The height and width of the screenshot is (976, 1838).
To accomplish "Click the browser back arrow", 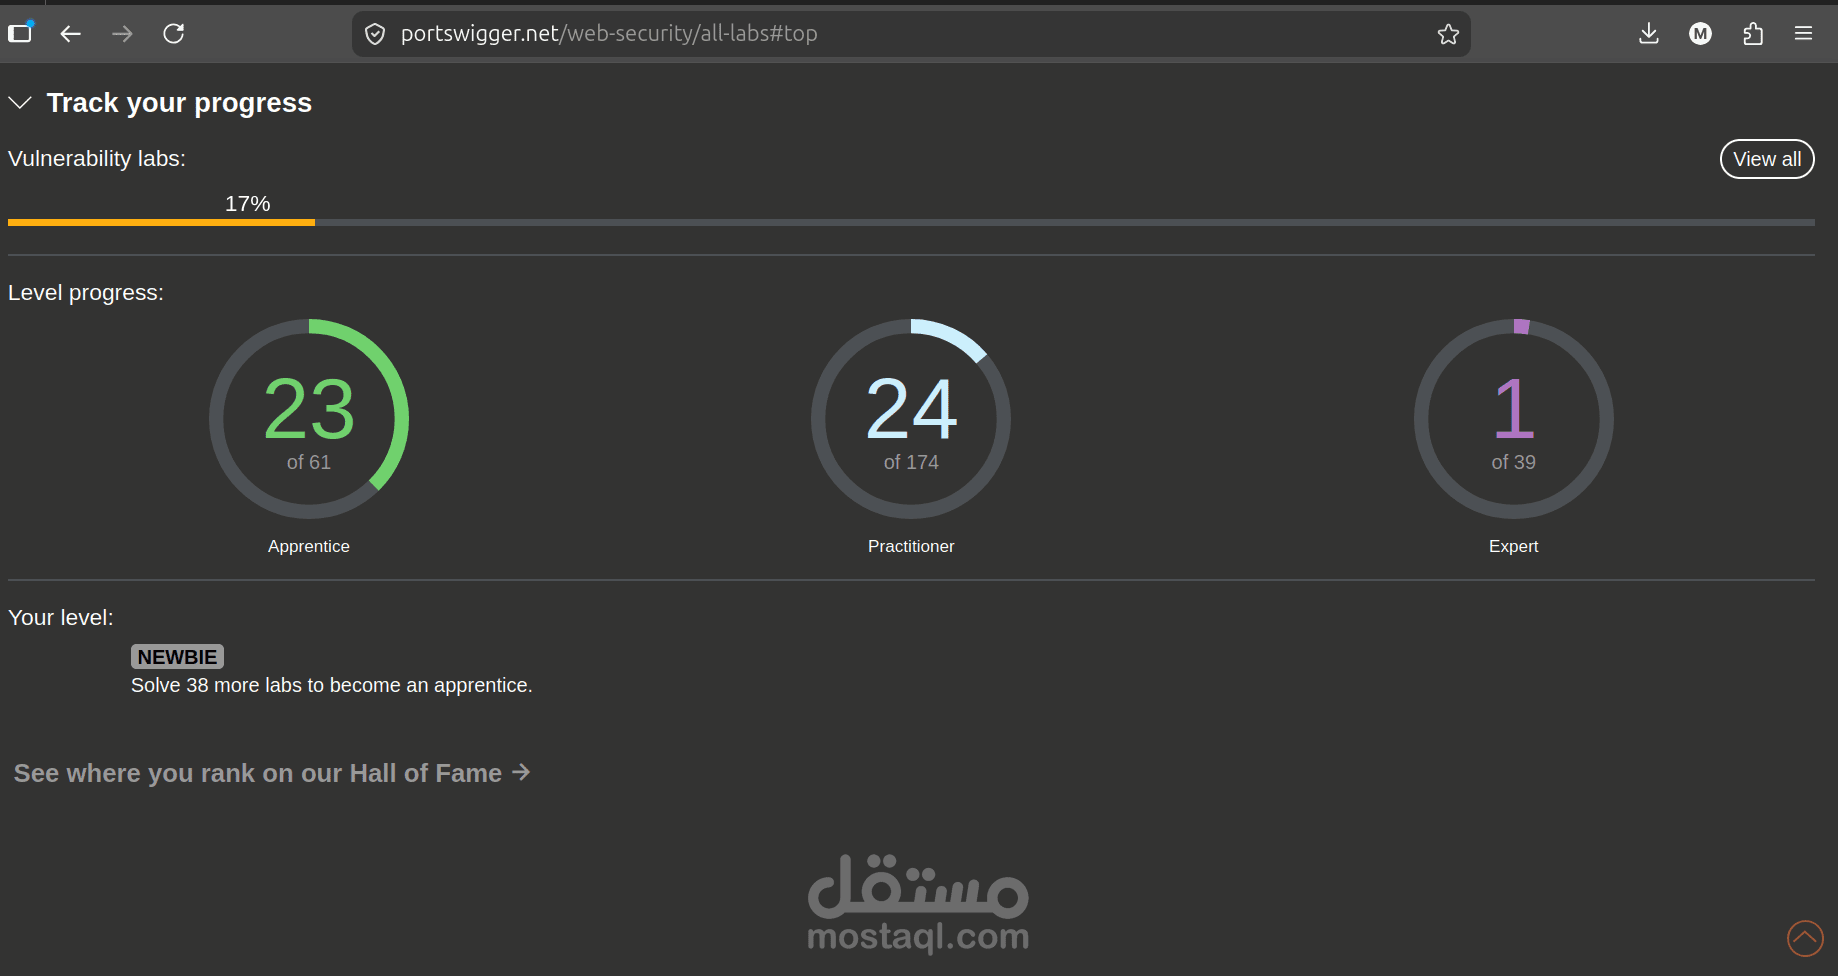I will click(70, 34).
